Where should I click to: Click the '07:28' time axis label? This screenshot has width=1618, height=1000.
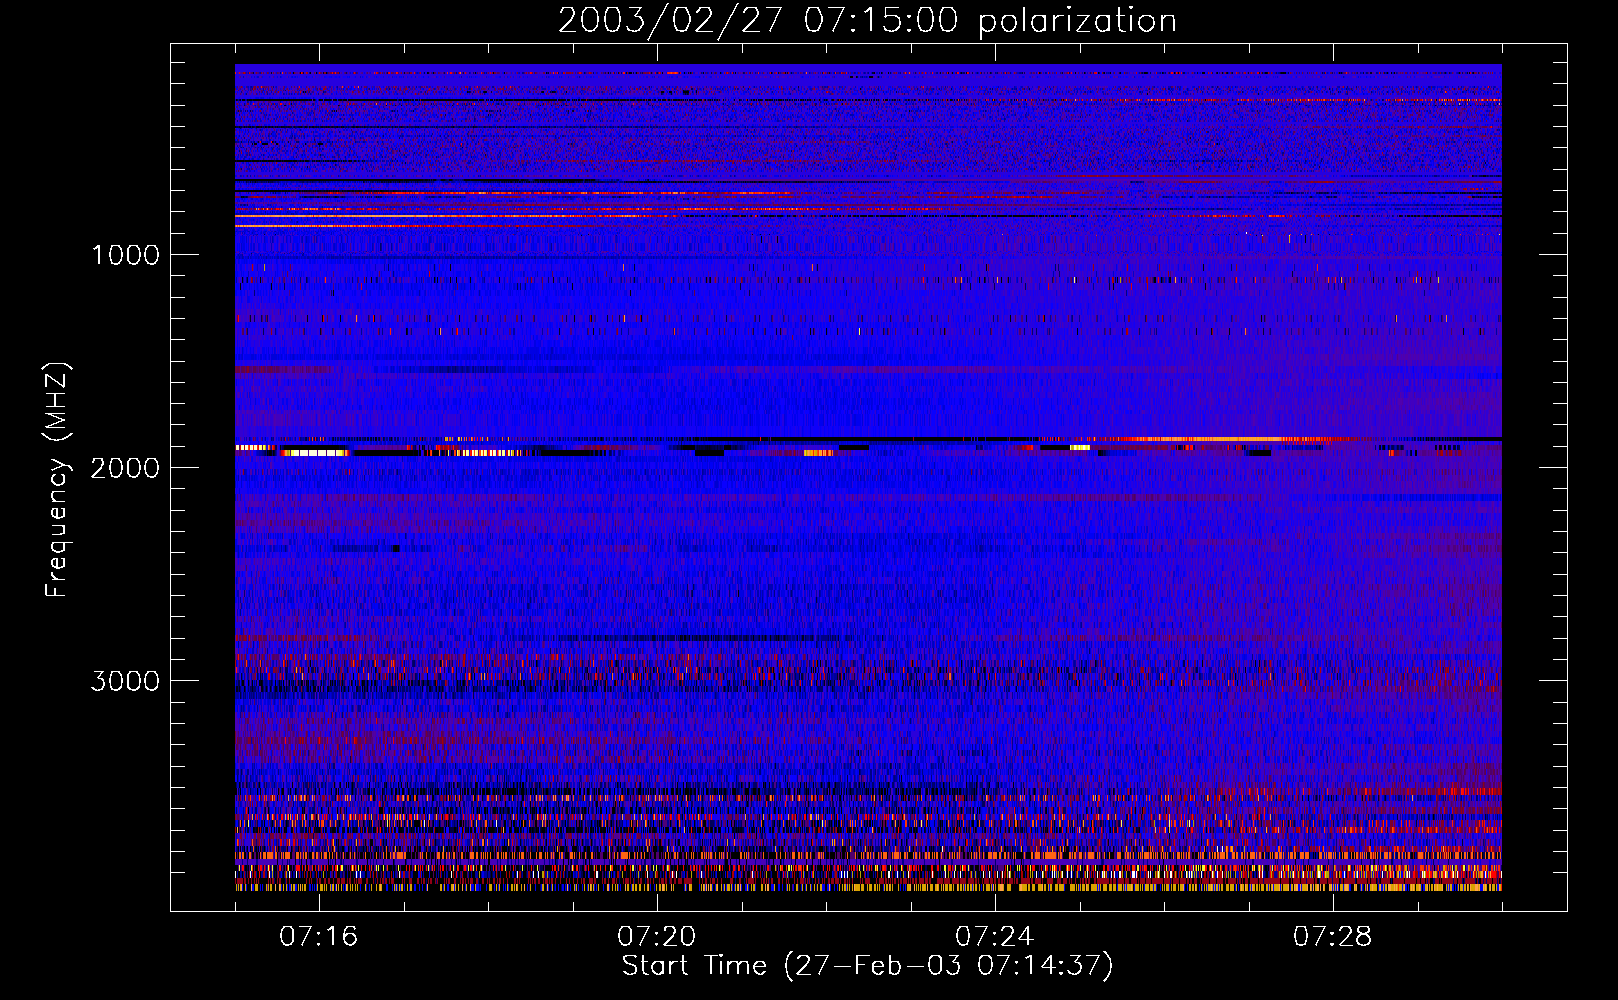pos(1333,937)
